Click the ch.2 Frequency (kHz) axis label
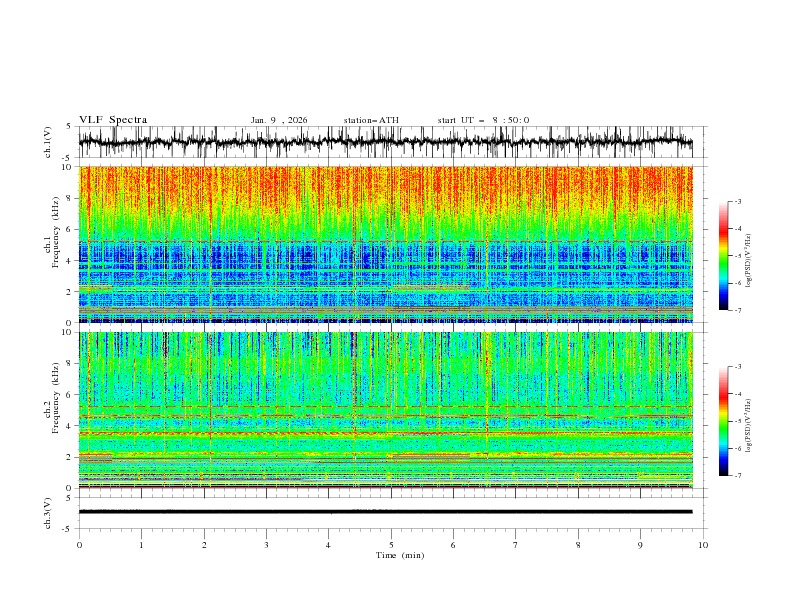The height and width of the screenshot is (612, 792). pyautogui.click(x=52, y=397)
